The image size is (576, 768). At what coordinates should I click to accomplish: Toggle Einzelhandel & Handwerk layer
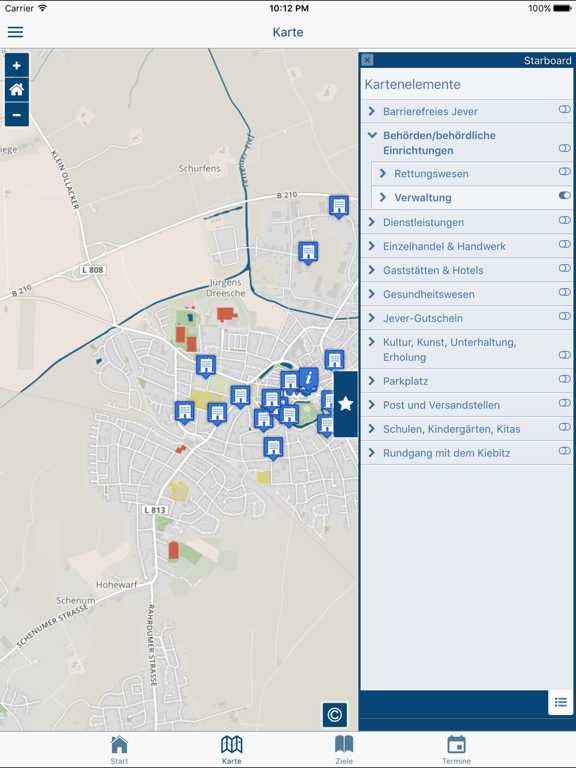coord(565,244)
